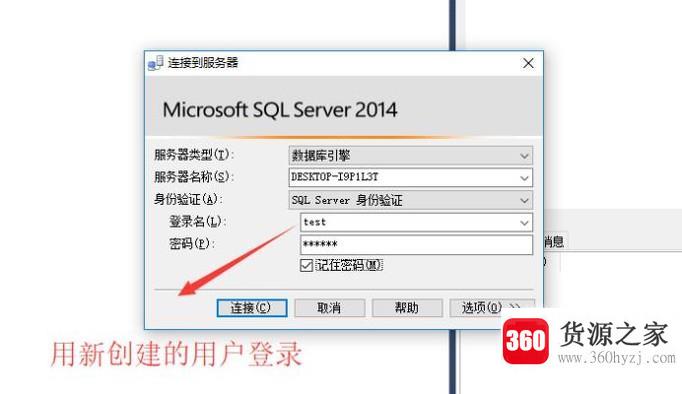Image resolution: width=682 pixels, height=394 pixels.
Task: Close the Connect to Server dialog
Action: pyautogui.click(x=528, y=63)
